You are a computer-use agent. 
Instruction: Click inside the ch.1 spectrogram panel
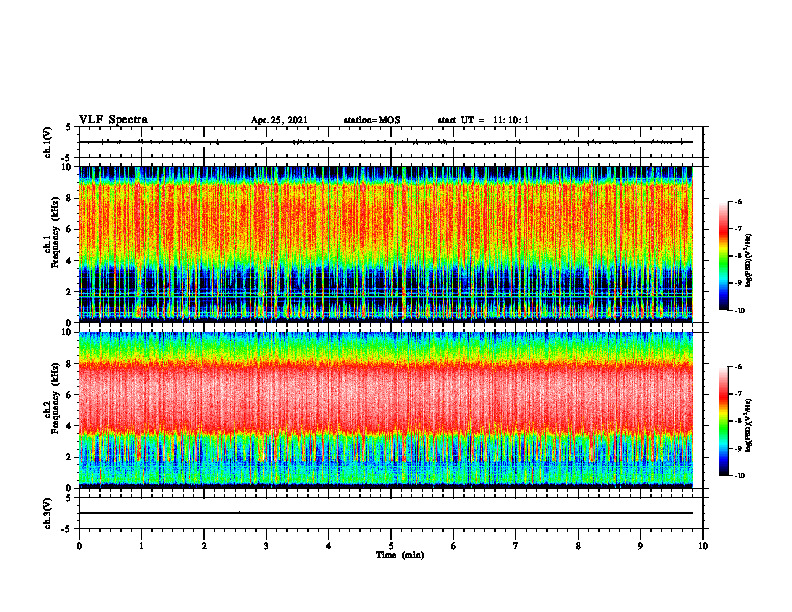point(385,244)
